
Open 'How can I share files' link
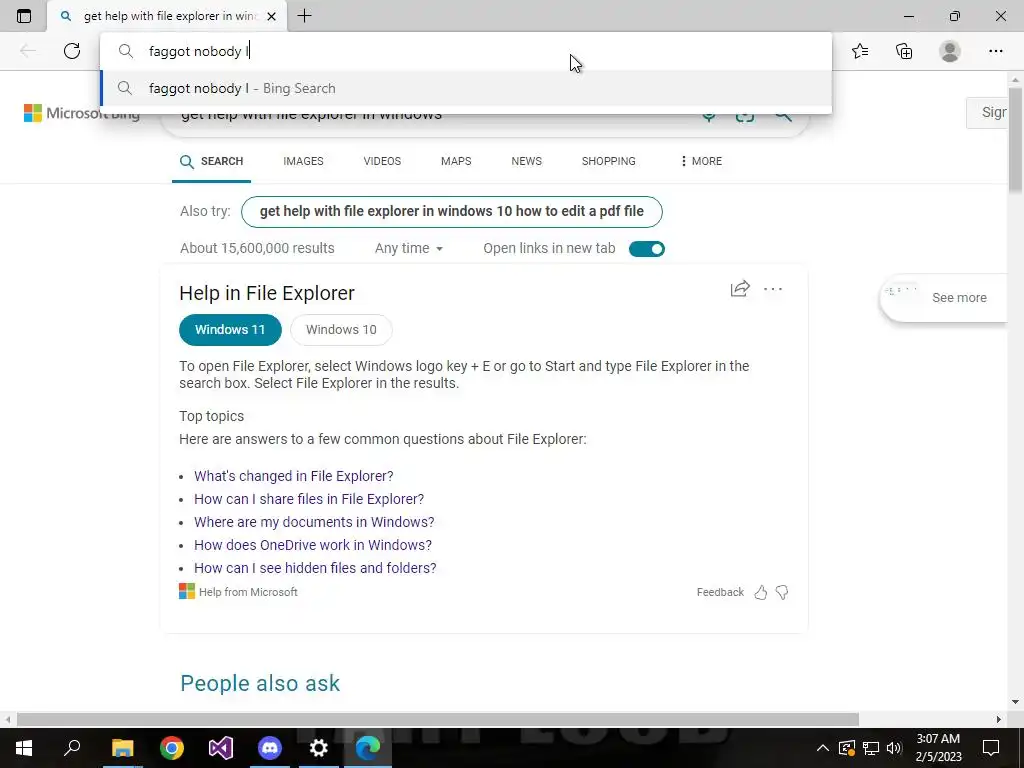point(309,499)
